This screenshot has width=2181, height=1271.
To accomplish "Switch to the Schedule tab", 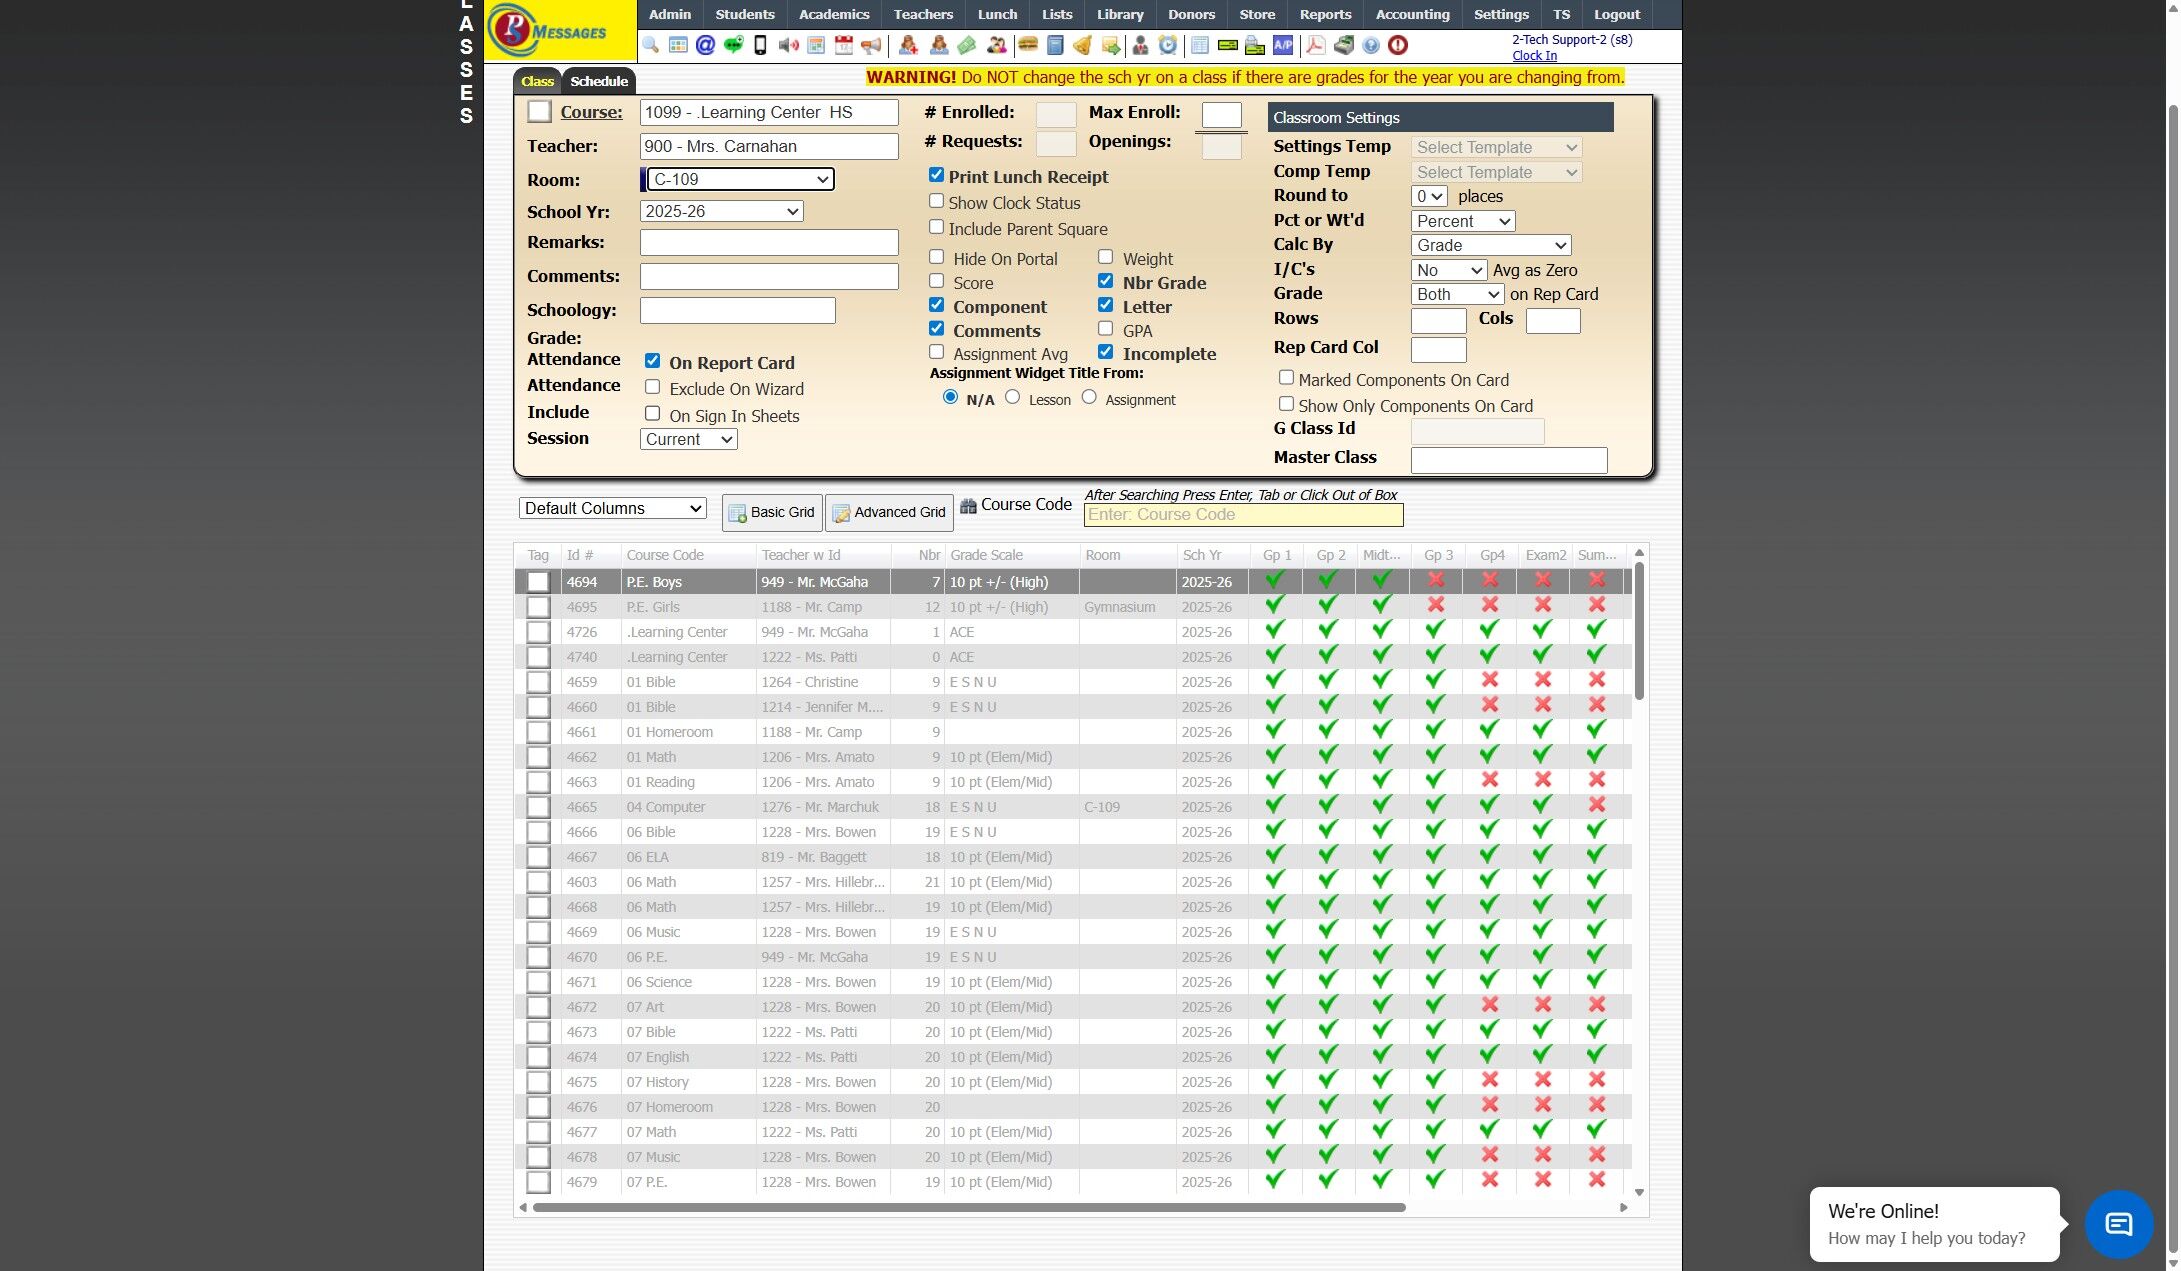I will [599, 81].
